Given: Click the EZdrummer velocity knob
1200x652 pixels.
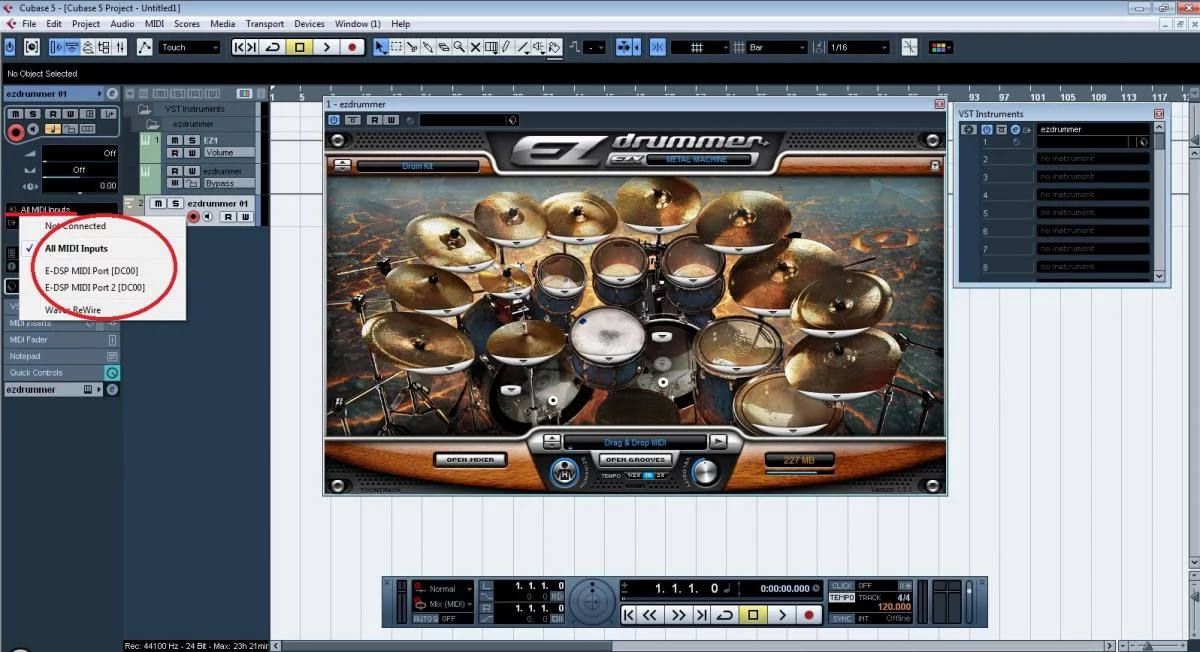Looking at the screenshot, I should [704, 473].
